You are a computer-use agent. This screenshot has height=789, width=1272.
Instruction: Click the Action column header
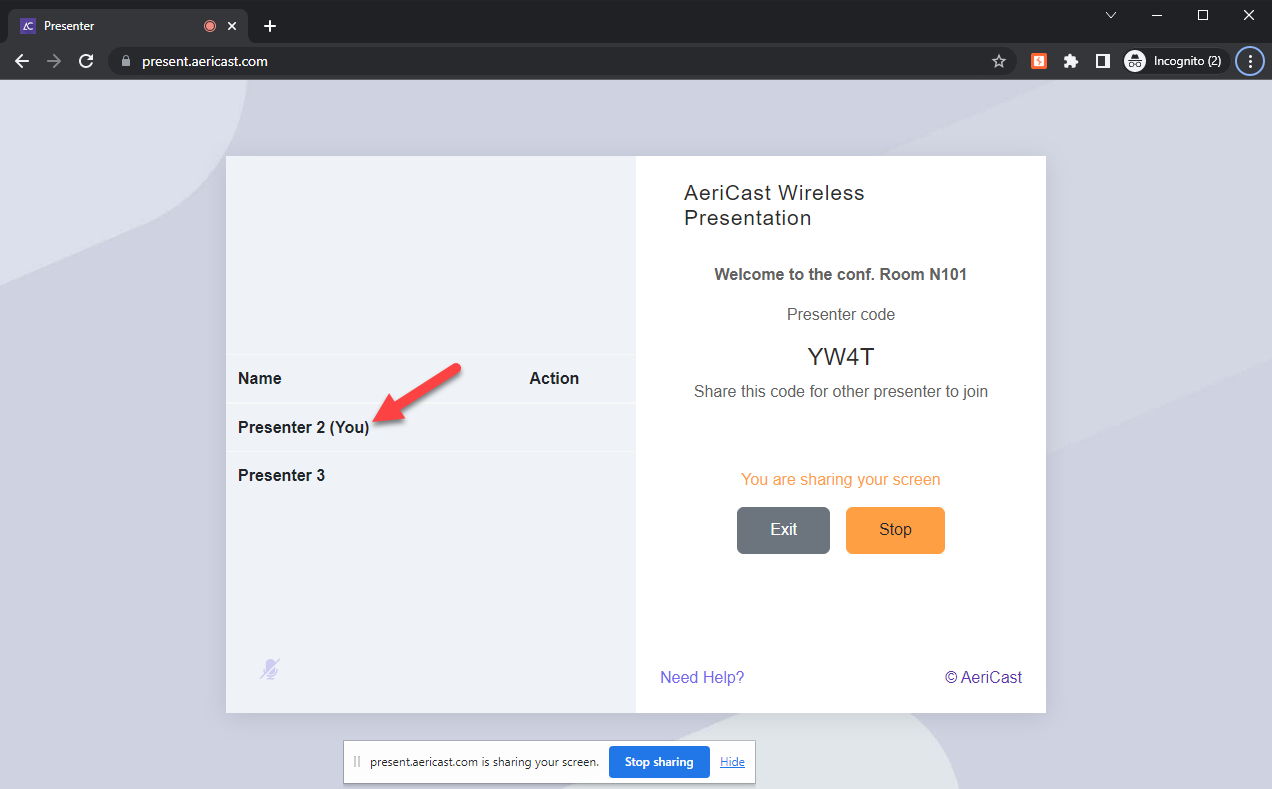tap(554, 378)
